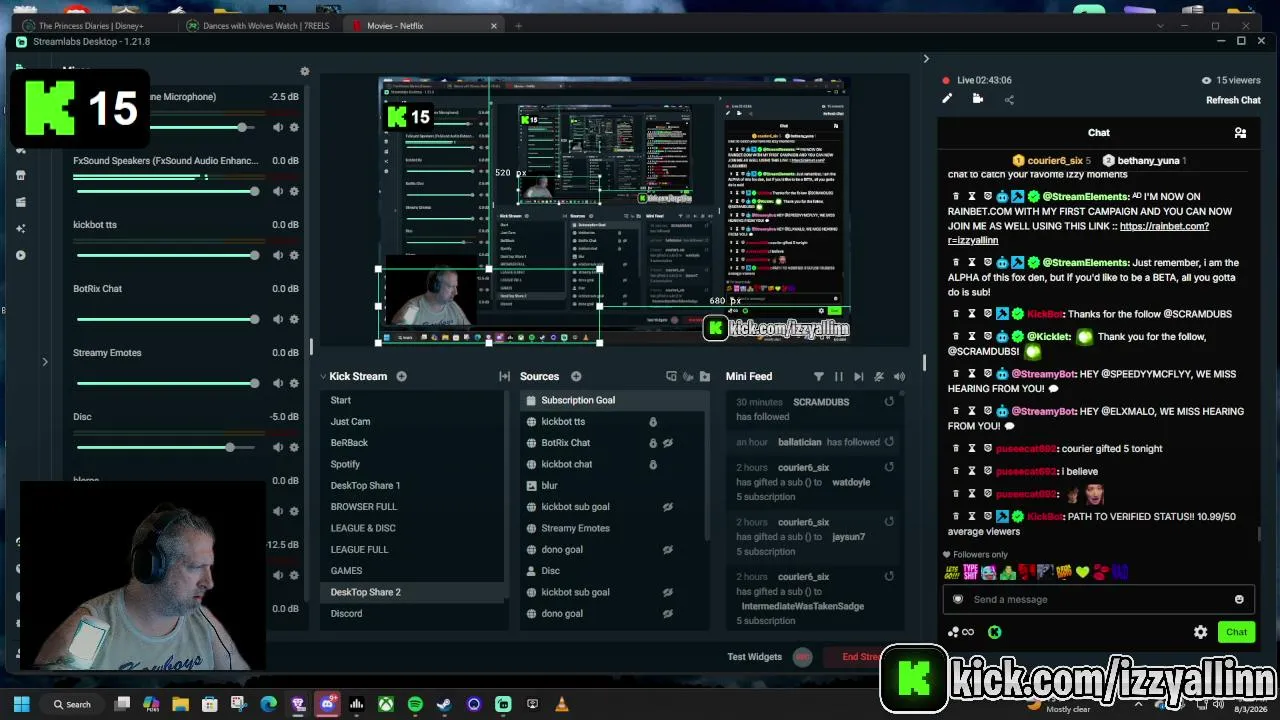Open settings for BotRix Chat mixer channel
This screenshot has height=720, width=1280.
click(x=294, y=319)
